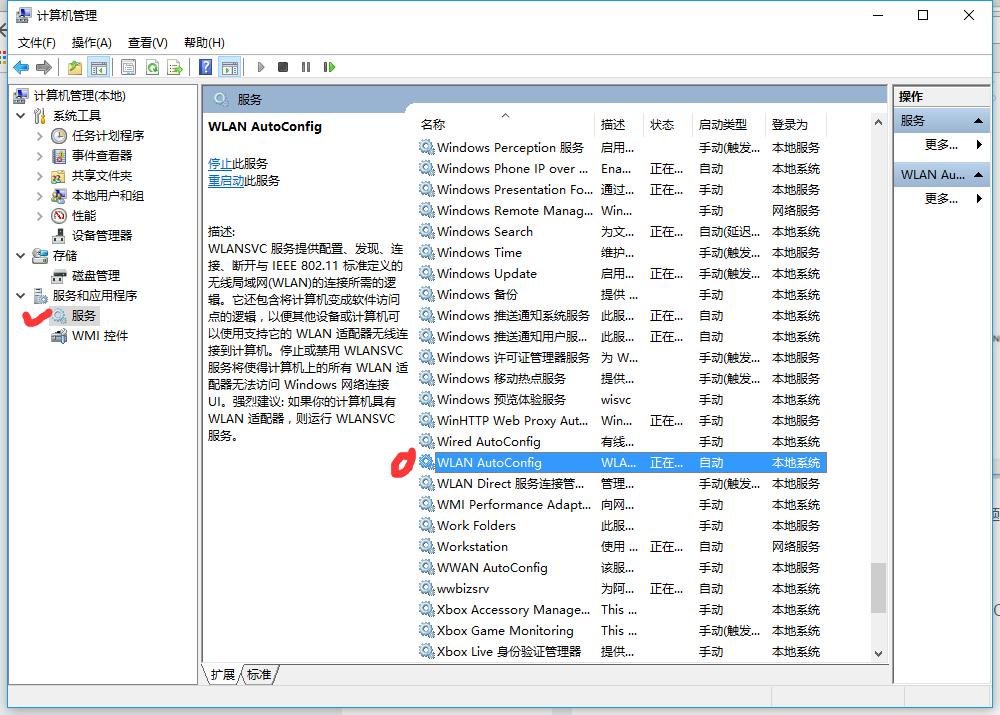
Task: Select 服务 node in the tree
Action: pos(84,316)
